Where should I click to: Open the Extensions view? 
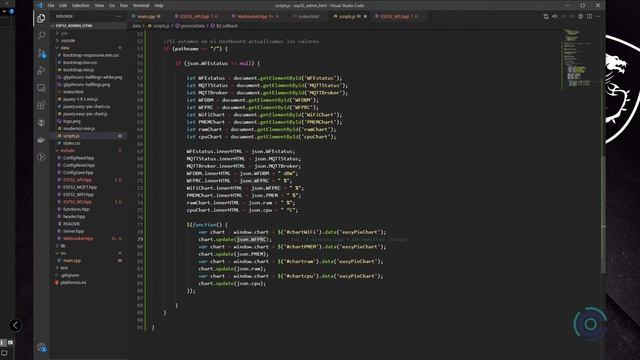coord(41,105)
